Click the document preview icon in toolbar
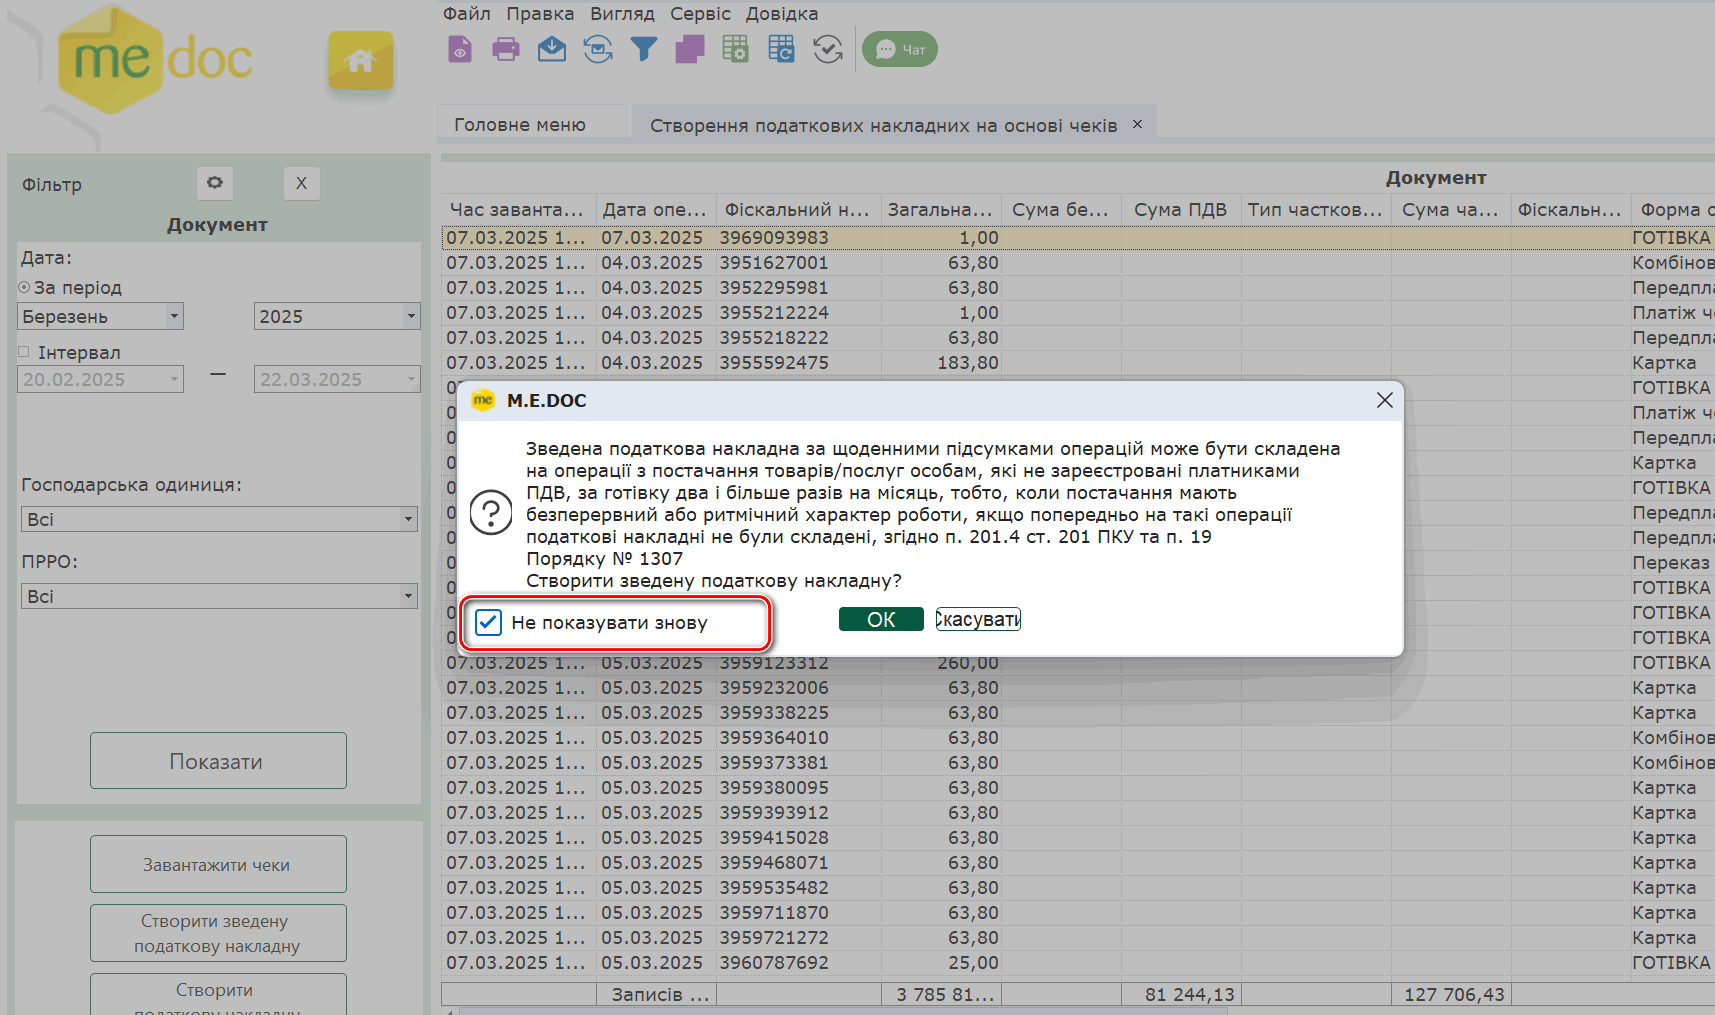1715x1015 pixels. pyautogui.click(x=460, y=49)
